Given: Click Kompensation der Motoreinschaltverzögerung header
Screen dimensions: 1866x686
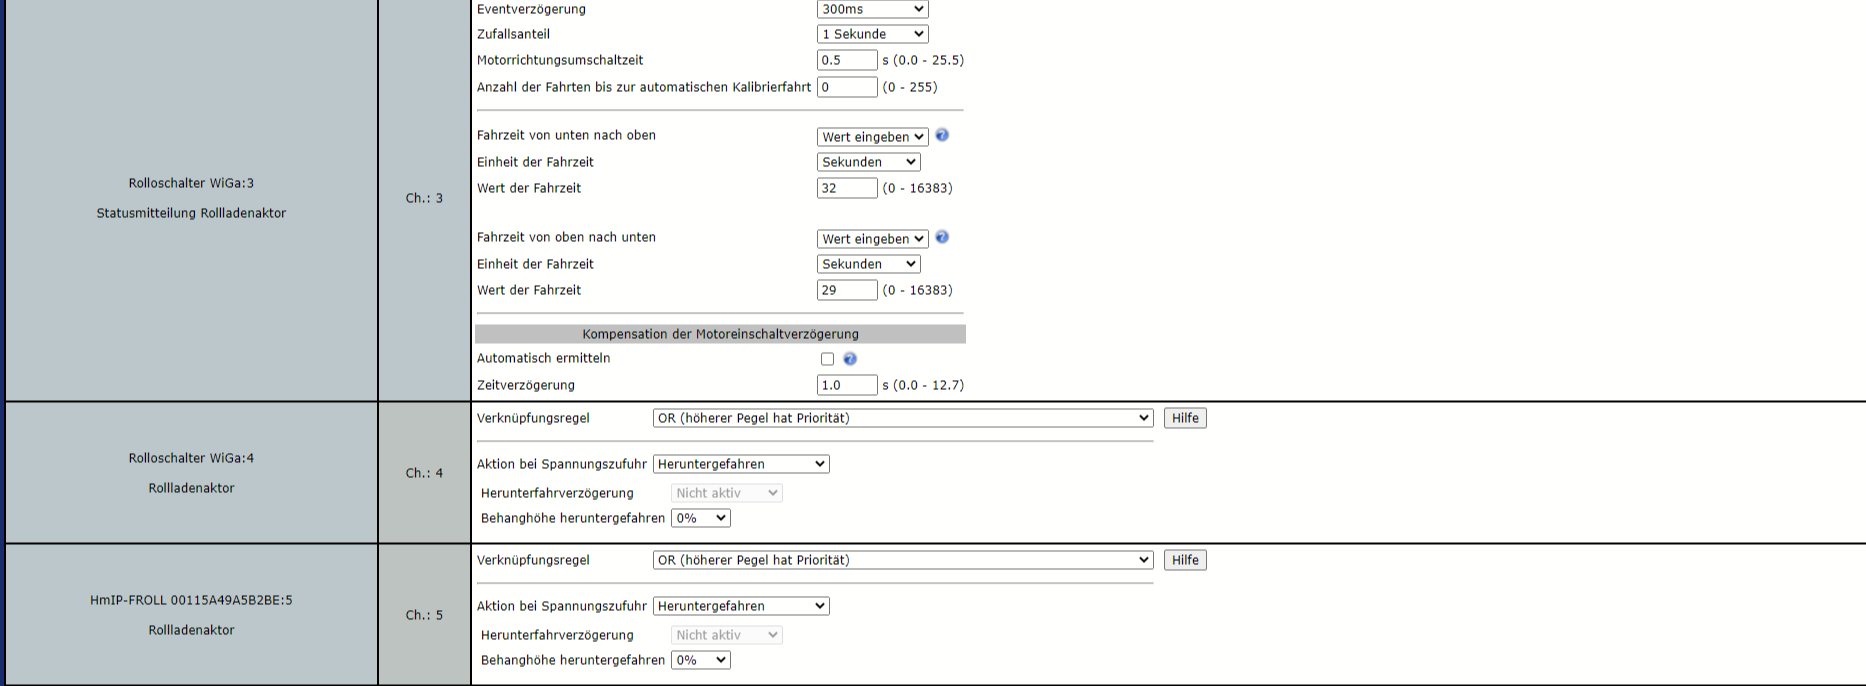Looking at the screenshot, I should (720, 334).
